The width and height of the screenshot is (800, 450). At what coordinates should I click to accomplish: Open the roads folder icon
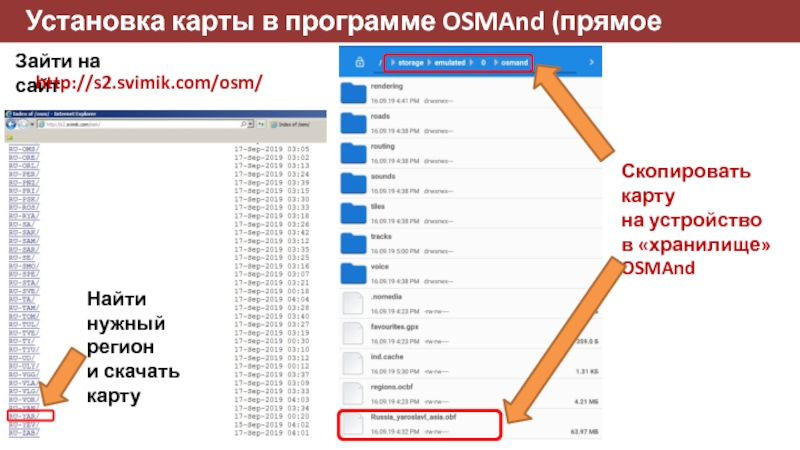[355, 123]
